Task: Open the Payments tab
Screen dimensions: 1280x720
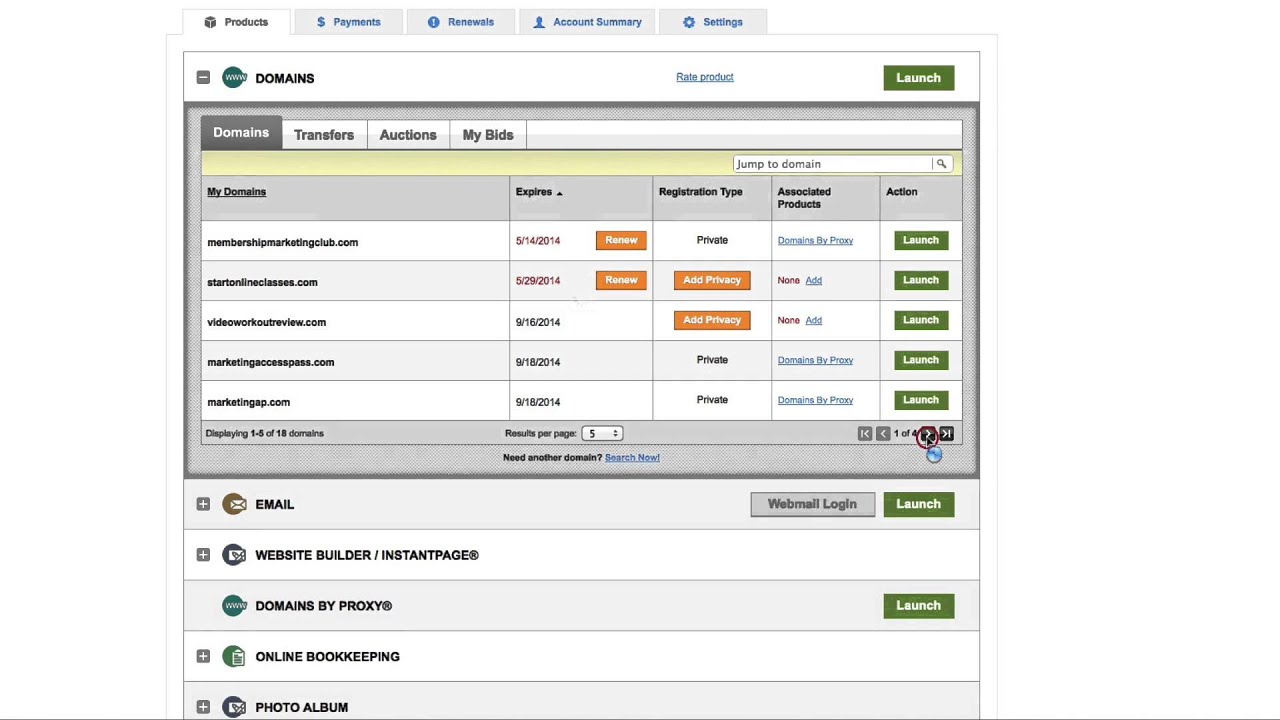Action: 347,22
